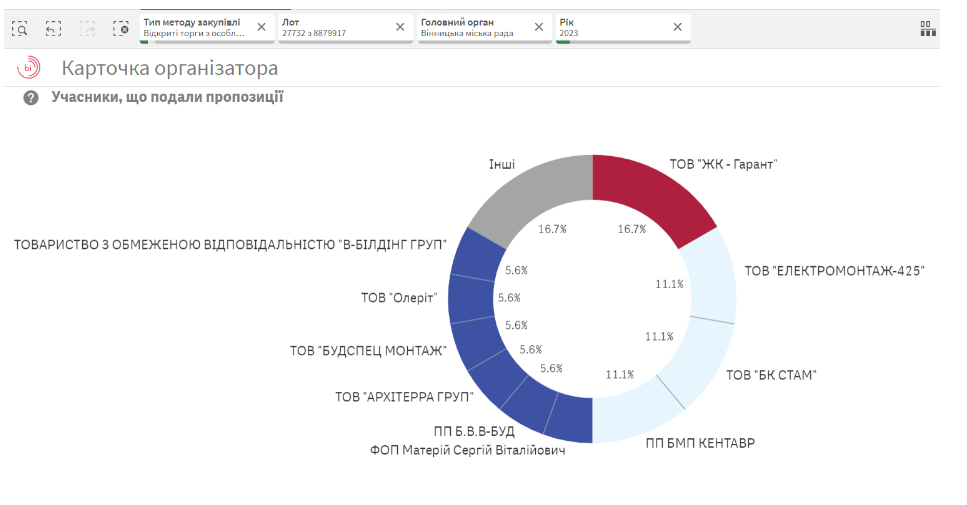The image size is (967, 505).
Task: Clear the 'Головний орган' filter
Action: [538, 27]
